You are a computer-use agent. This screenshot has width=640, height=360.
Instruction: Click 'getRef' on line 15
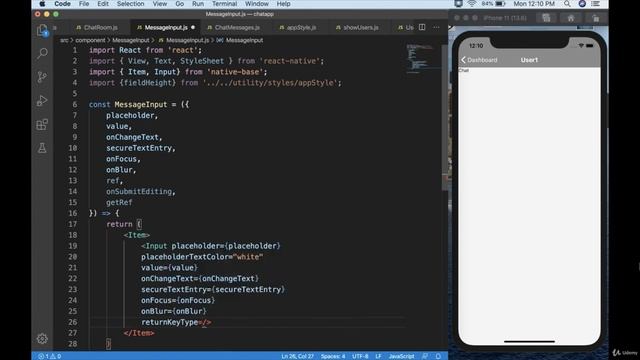click(x=119, y=202)
